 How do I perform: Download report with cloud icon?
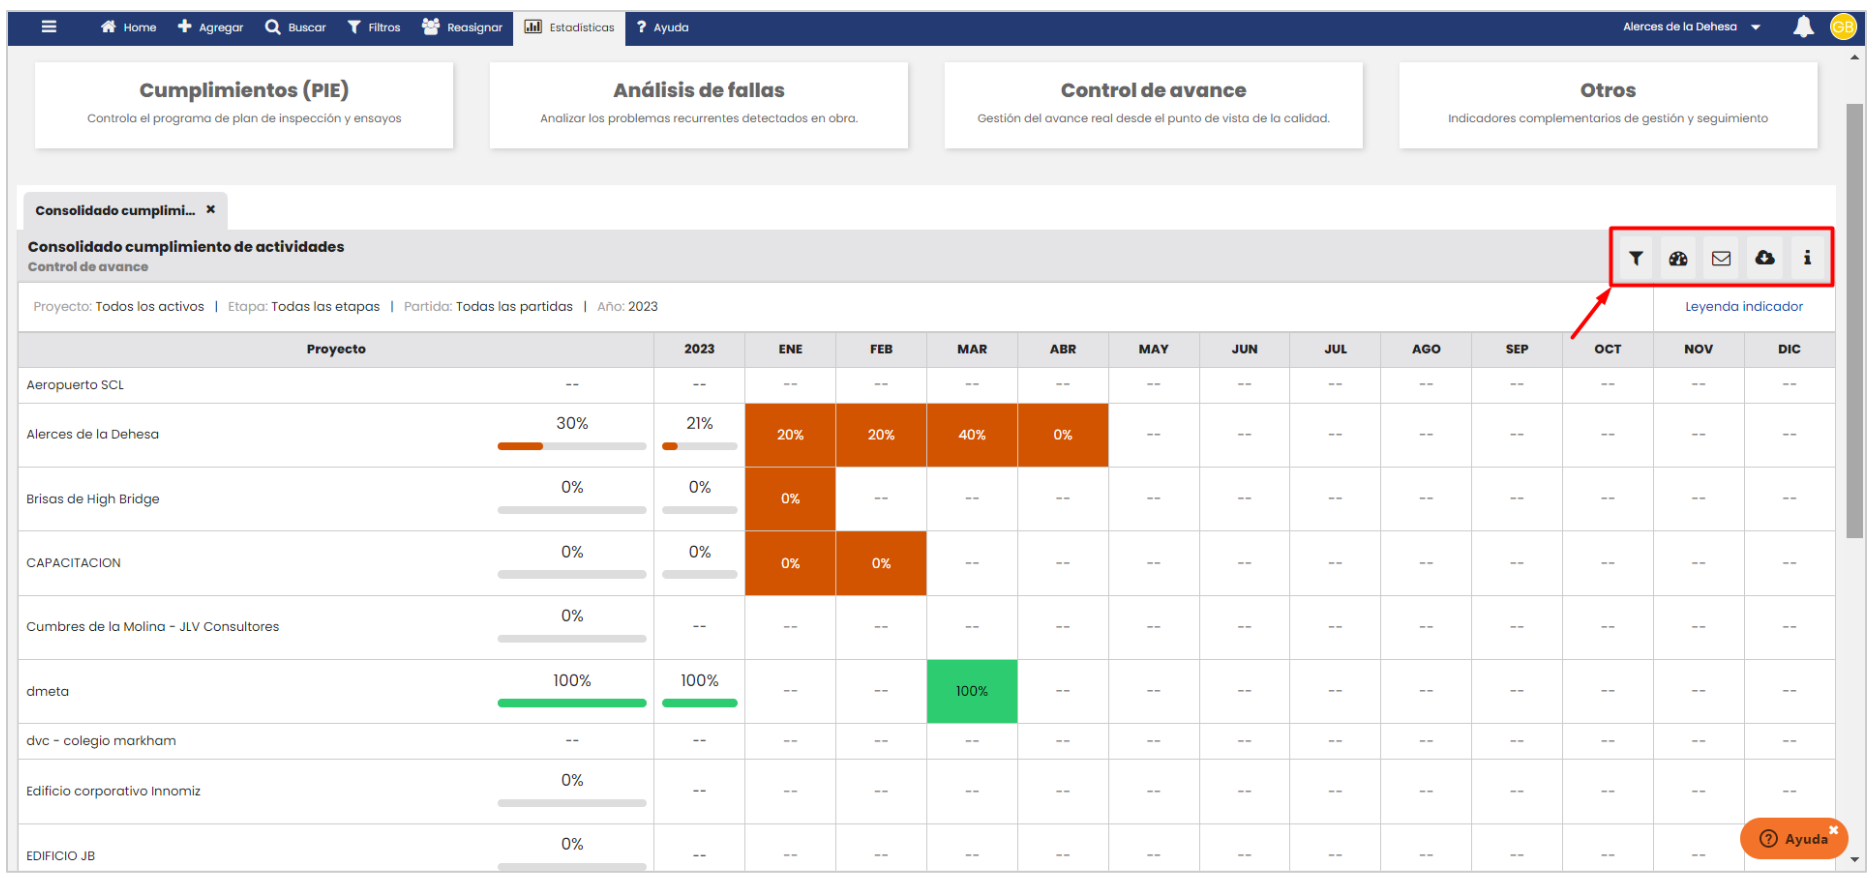click(x=1765, y=258)
